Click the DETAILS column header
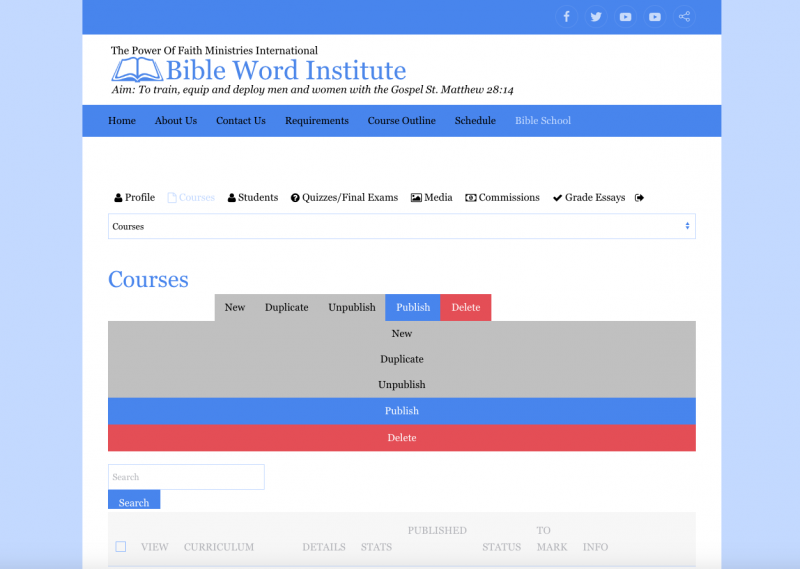800x569 pixels. point(324,547)
